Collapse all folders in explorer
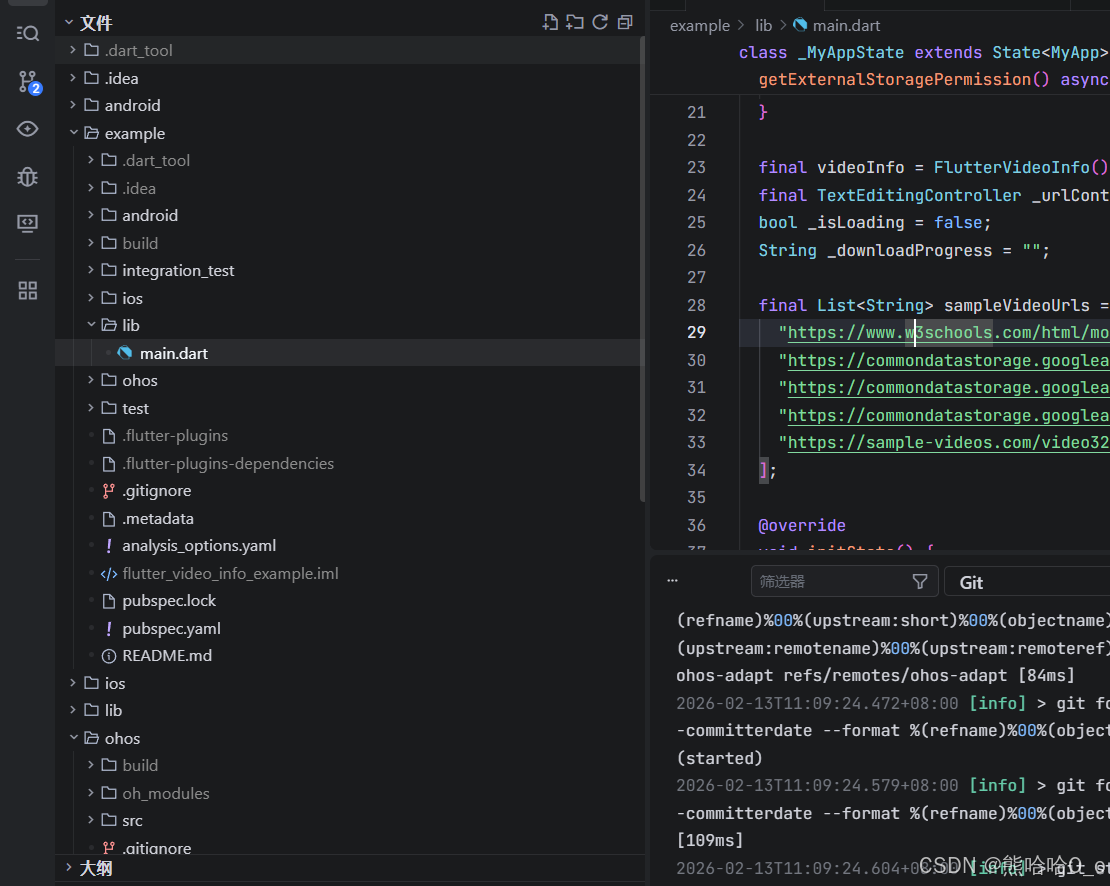 [x=625, y=23]
